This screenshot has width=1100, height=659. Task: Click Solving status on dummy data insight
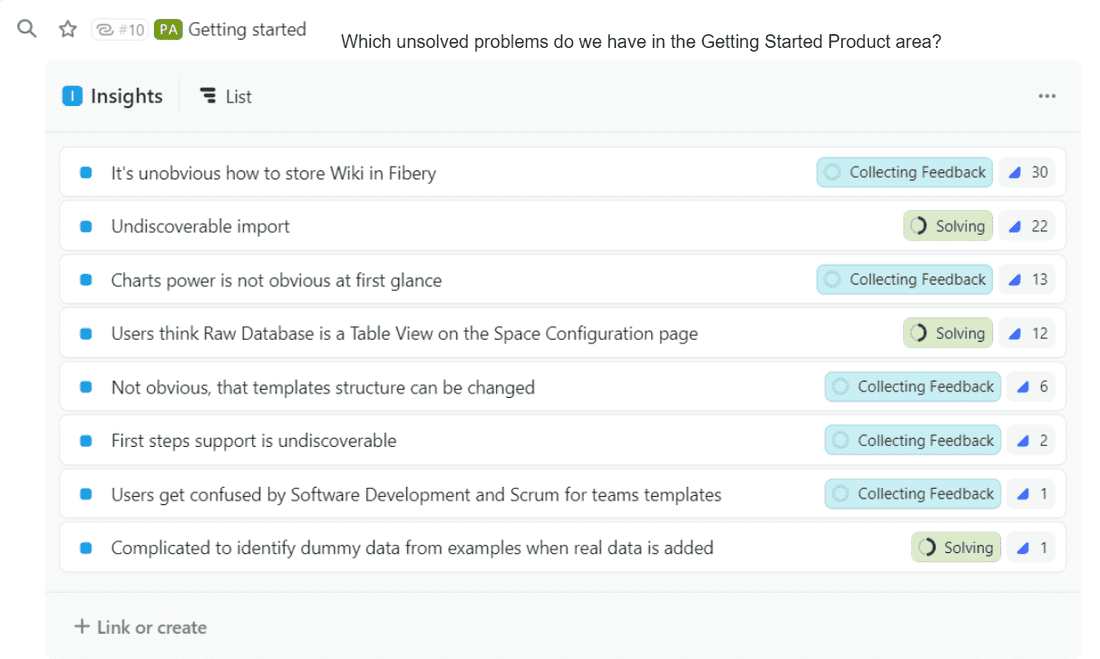955,548
